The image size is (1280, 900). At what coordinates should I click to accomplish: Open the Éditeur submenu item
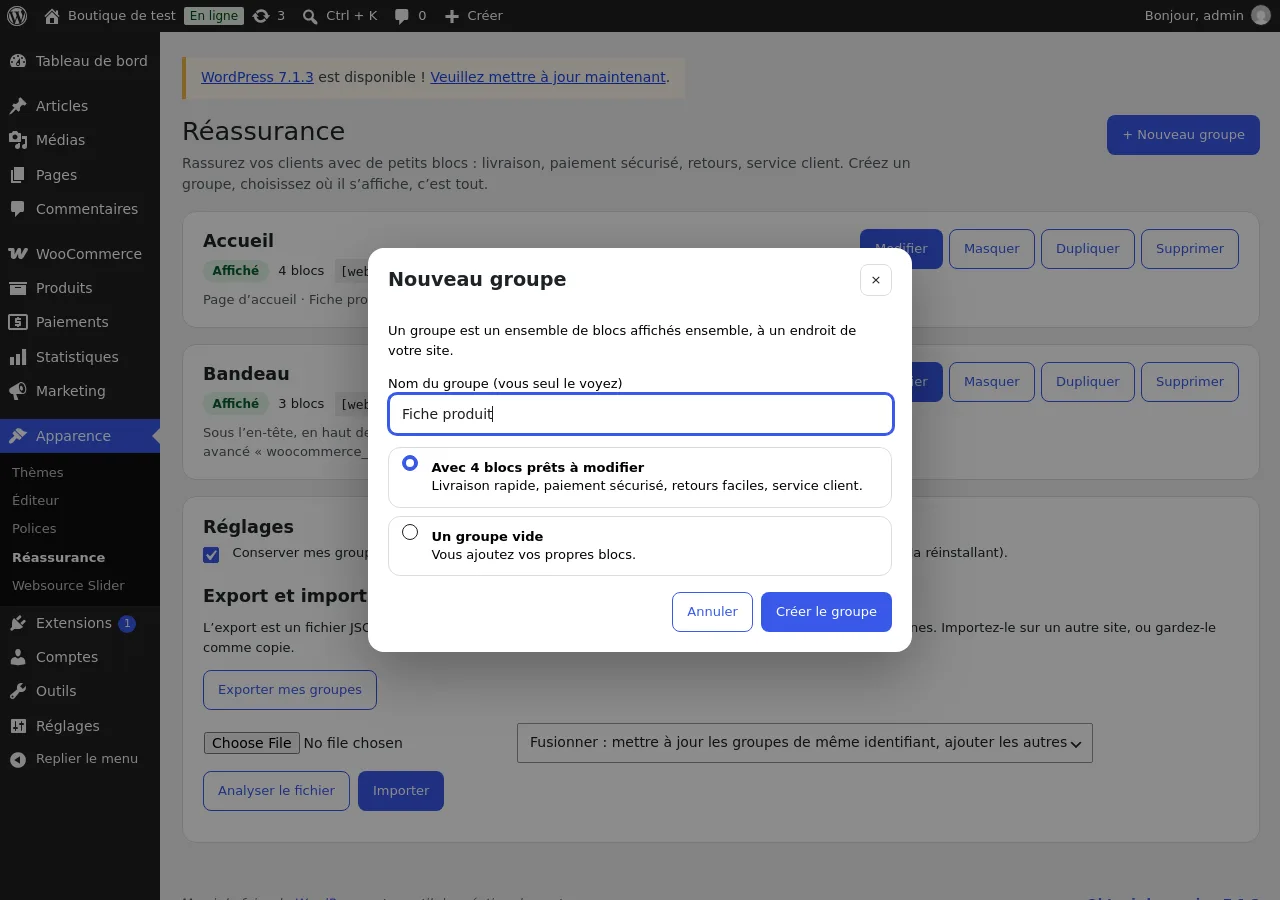click(x=36, y=500)
